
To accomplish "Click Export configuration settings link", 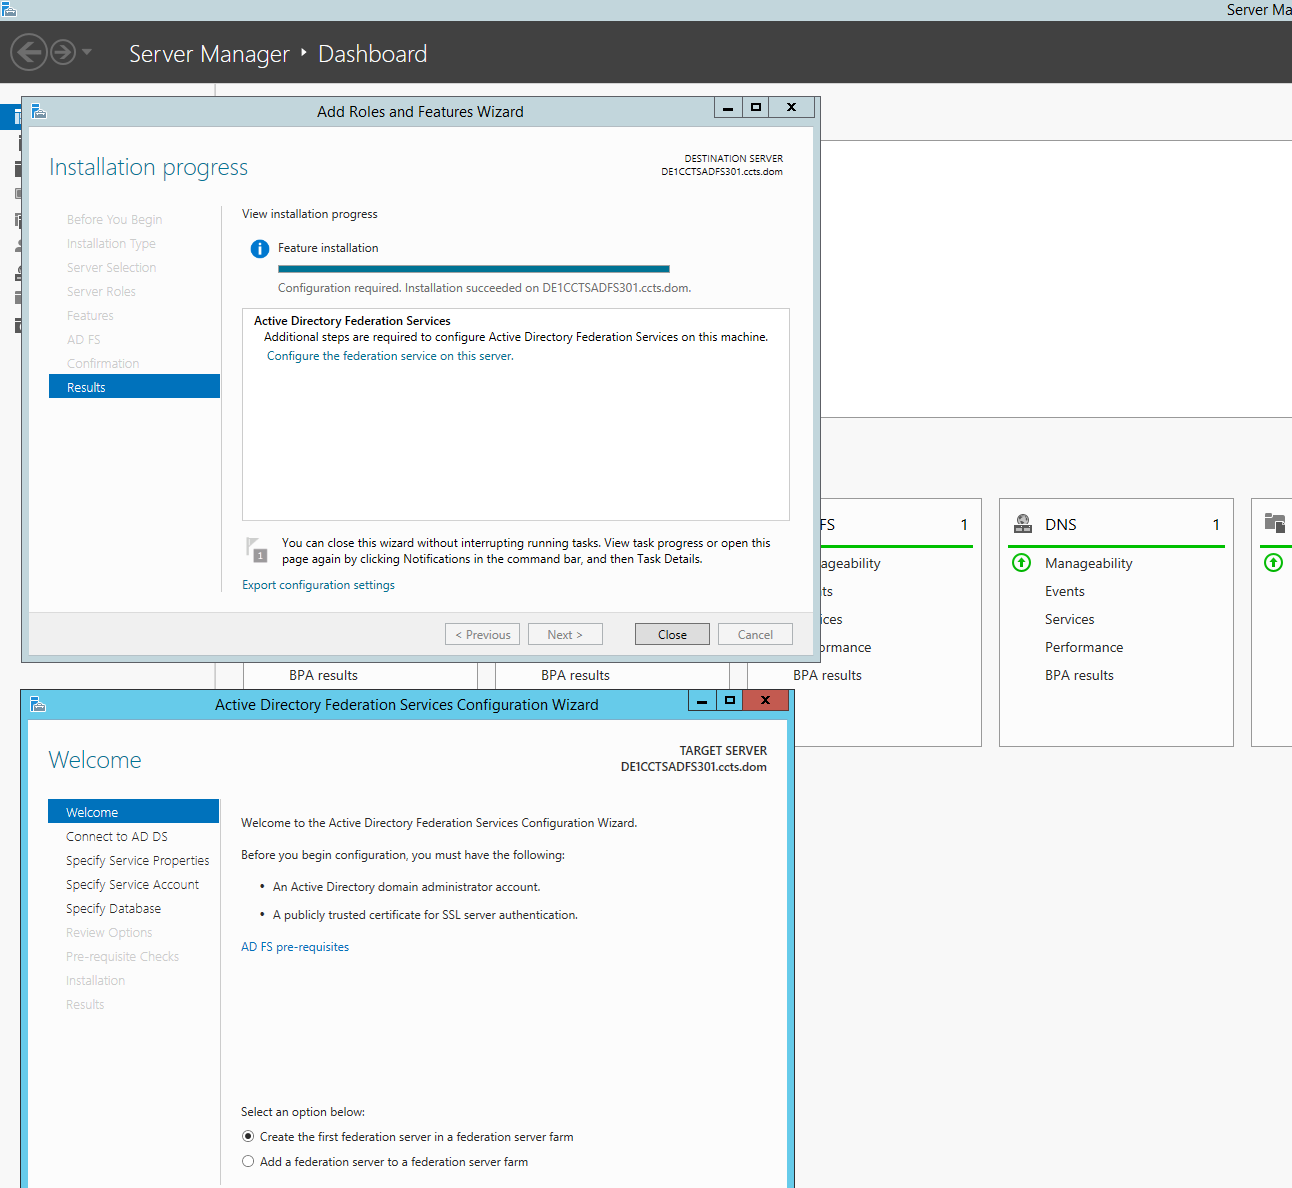I will [318, 585].
